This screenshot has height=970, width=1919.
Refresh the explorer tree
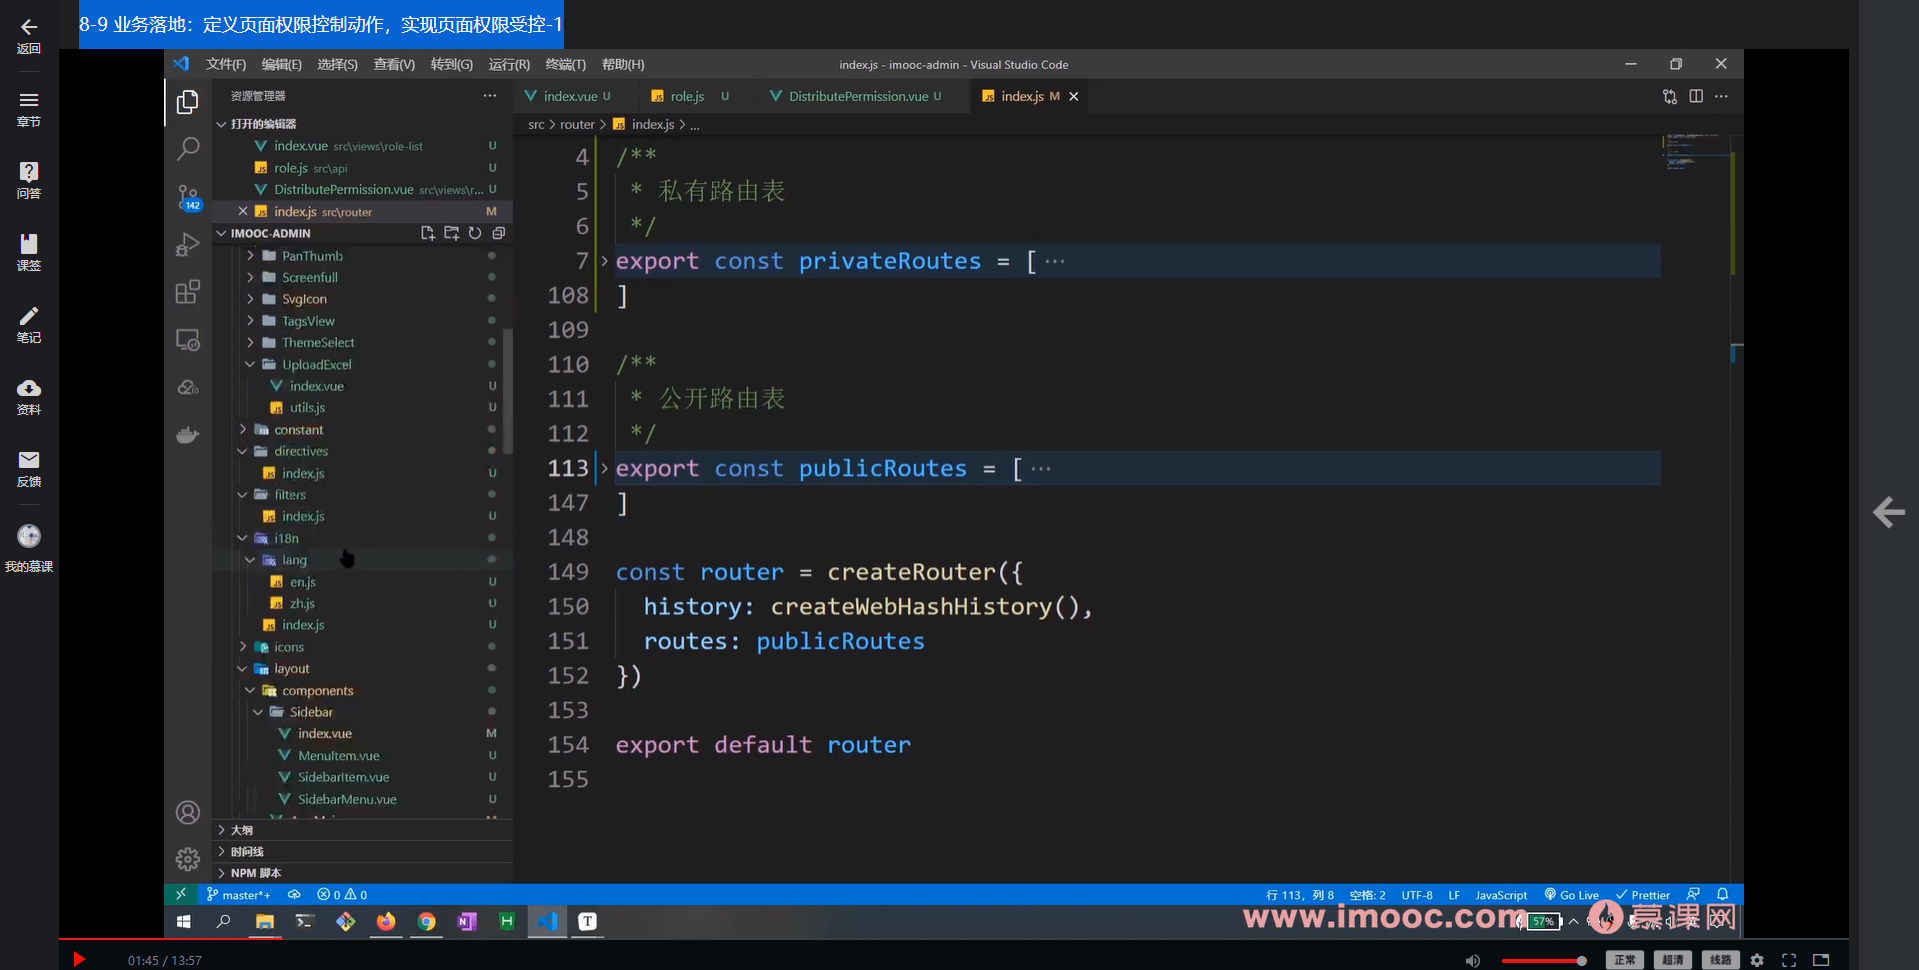coord(475,233)
